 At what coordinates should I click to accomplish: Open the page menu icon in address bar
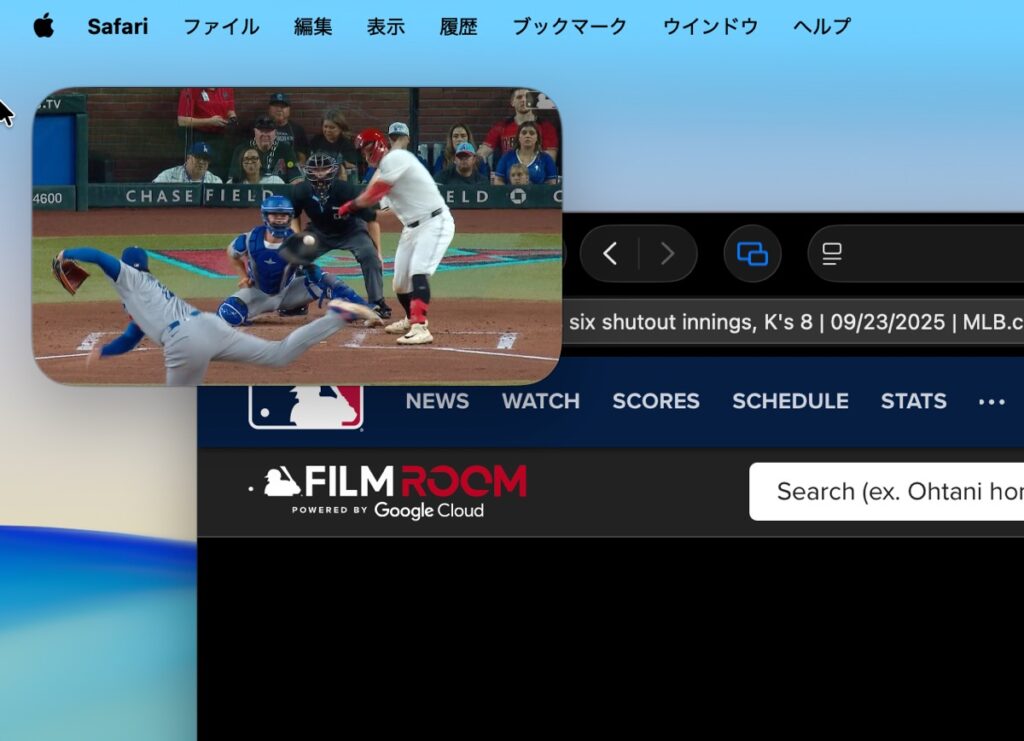[x=832, y=254]
